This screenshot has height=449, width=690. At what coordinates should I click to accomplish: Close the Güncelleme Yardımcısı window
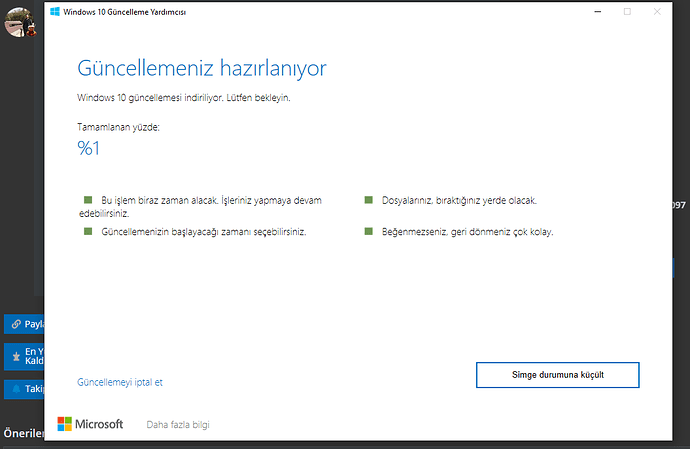coord(657,12)
